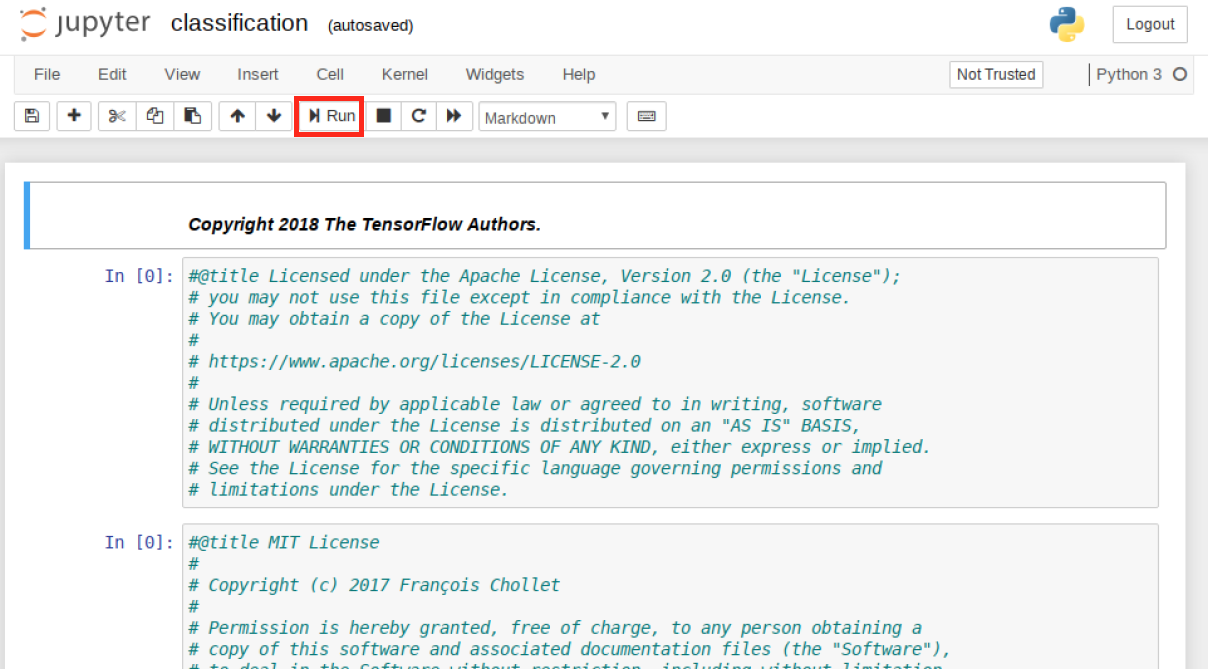Viewport: 1208px width, 669px height.
Task: Move selected cell down arrow
Action: pos(274,116)
